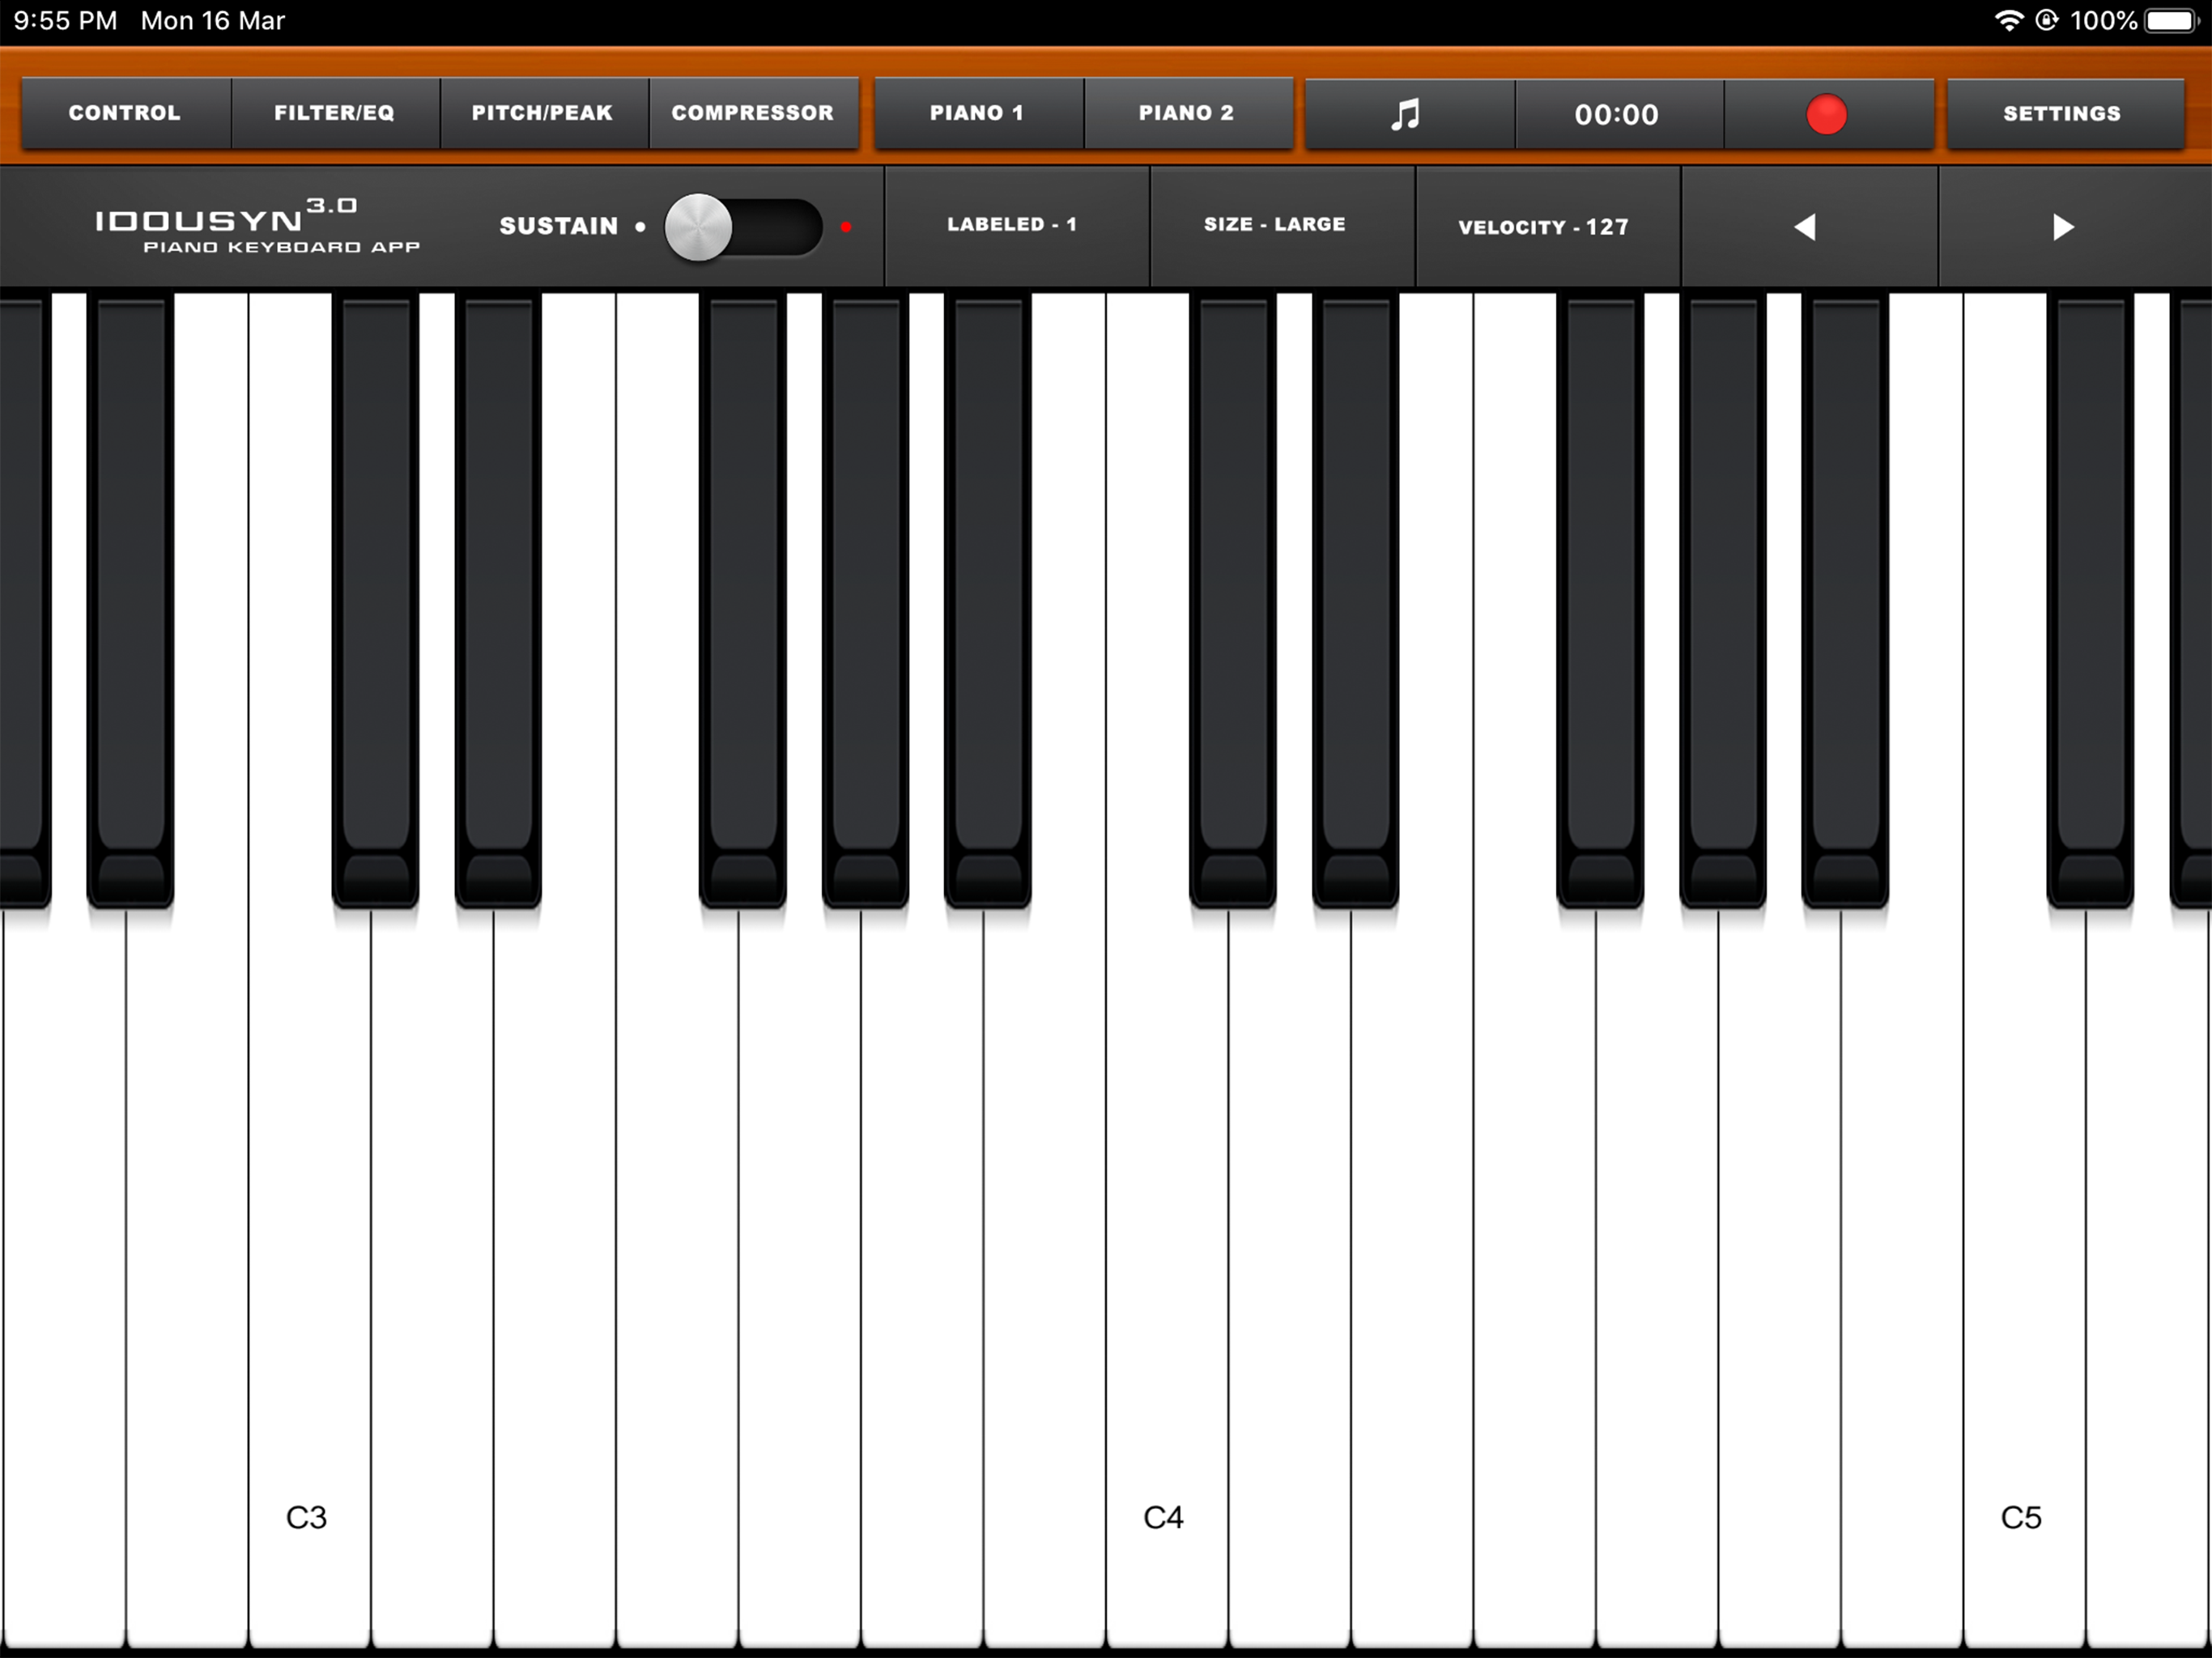Screen dimensions: 2212x1658
Task: Change keyboard Size - Large option
Action: point(1275,225)
